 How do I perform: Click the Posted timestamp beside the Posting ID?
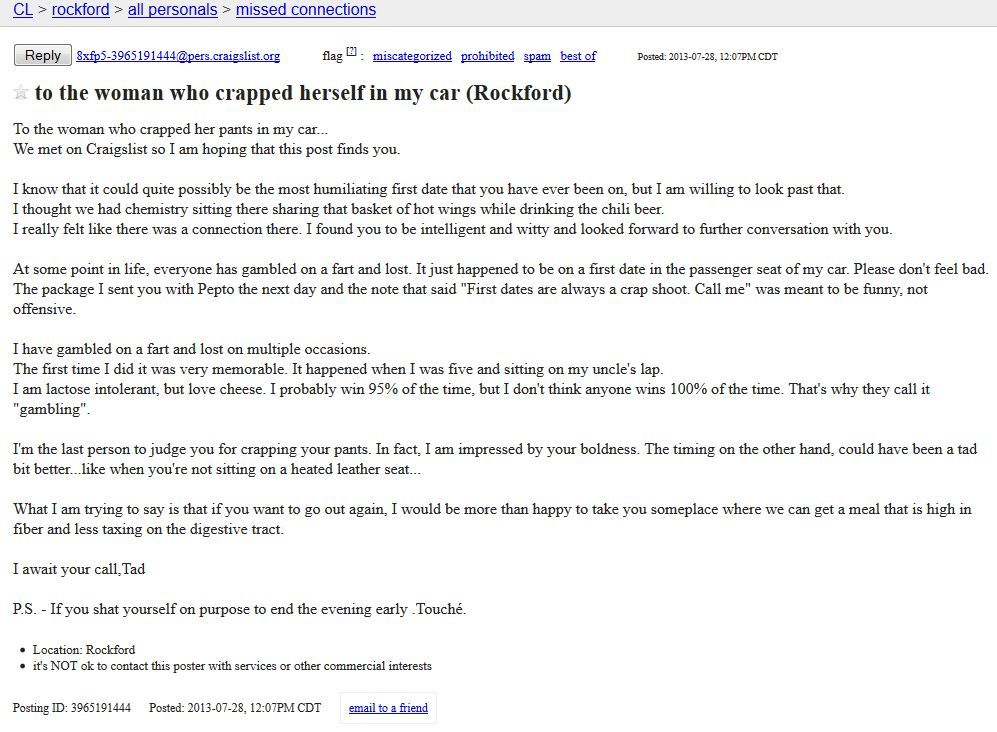pos(235,708)
